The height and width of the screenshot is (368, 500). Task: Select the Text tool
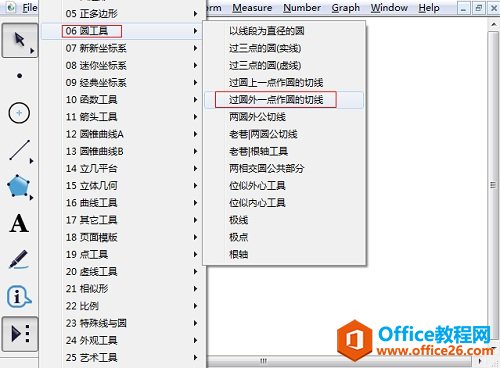coord(19,223)
